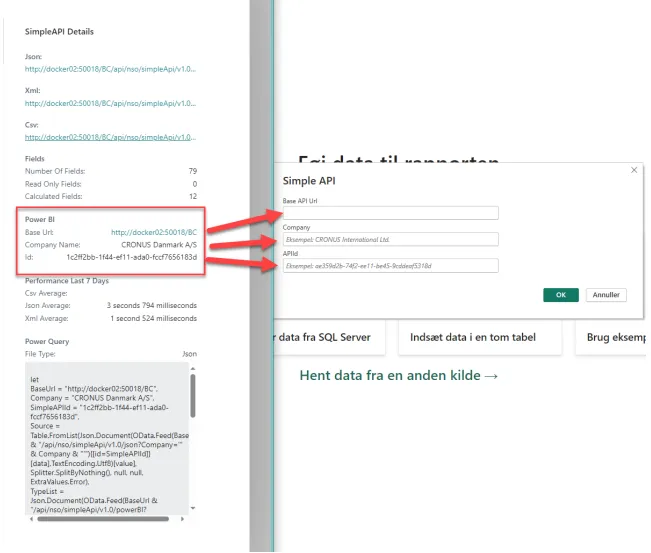The width and height of the screenshot is (651, 553).
Task: Close the Simple API dialog
Action: (x=634, y=170)
